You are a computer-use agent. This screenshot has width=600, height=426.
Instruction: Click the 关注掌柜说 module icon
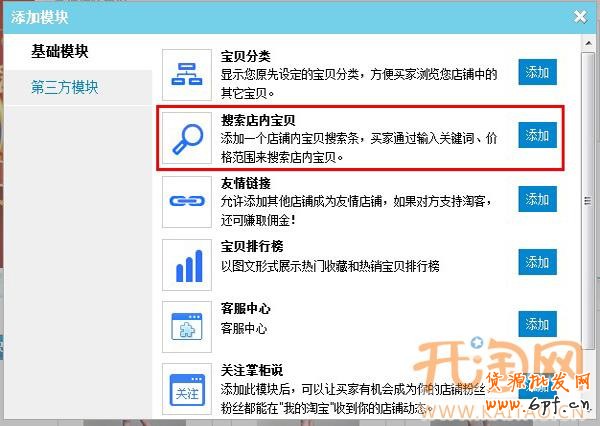tap(187, 389)
